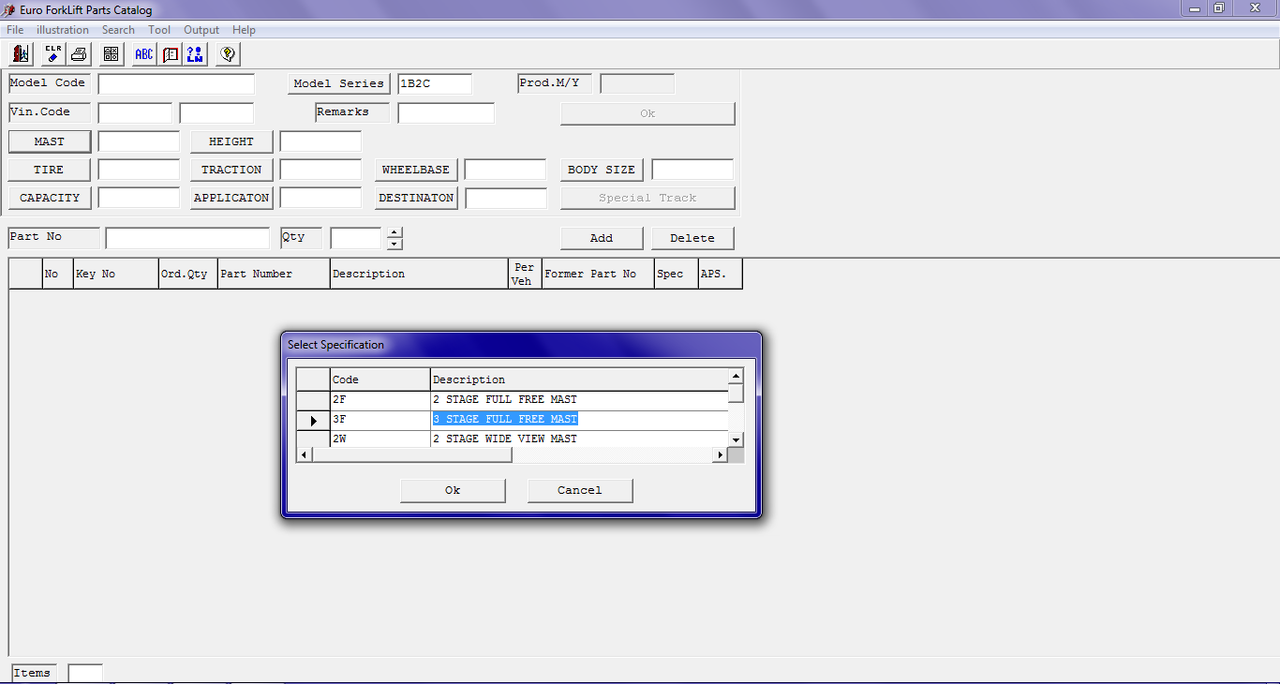Click the Add button
Viewport: 1280px width, 684px height.
(x=601, y=238)
